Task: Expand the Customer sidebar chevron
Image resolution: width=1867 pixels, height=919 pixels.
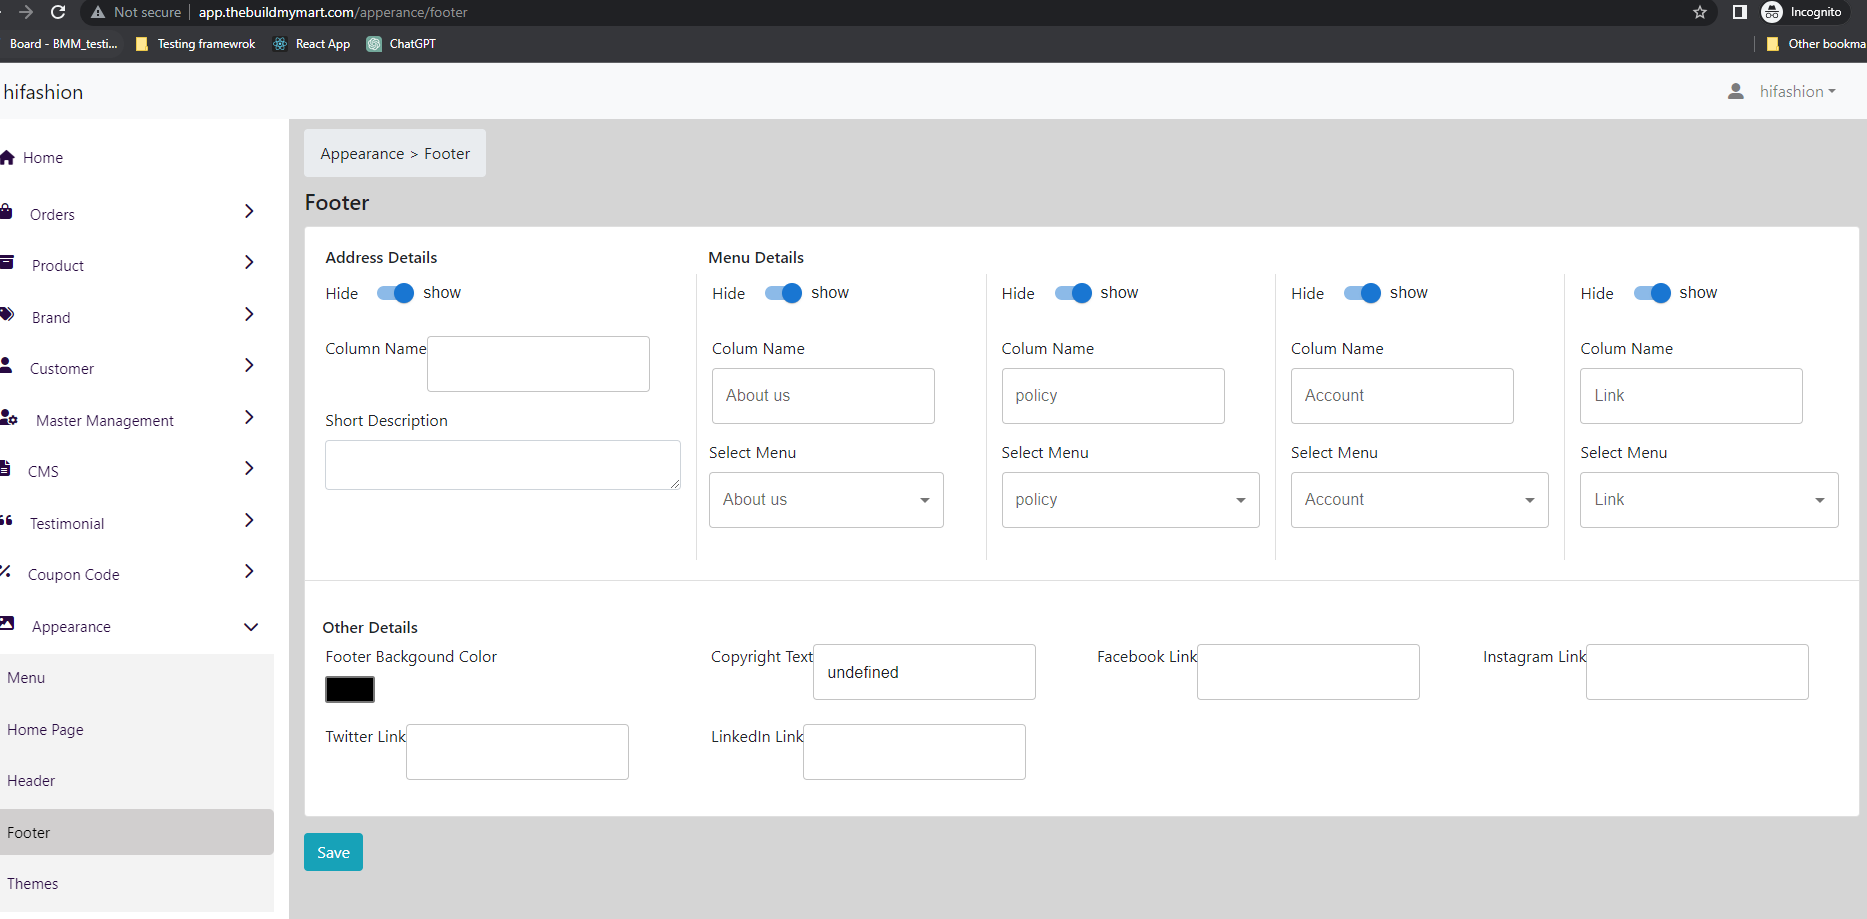Action: [x=249, y=365]
